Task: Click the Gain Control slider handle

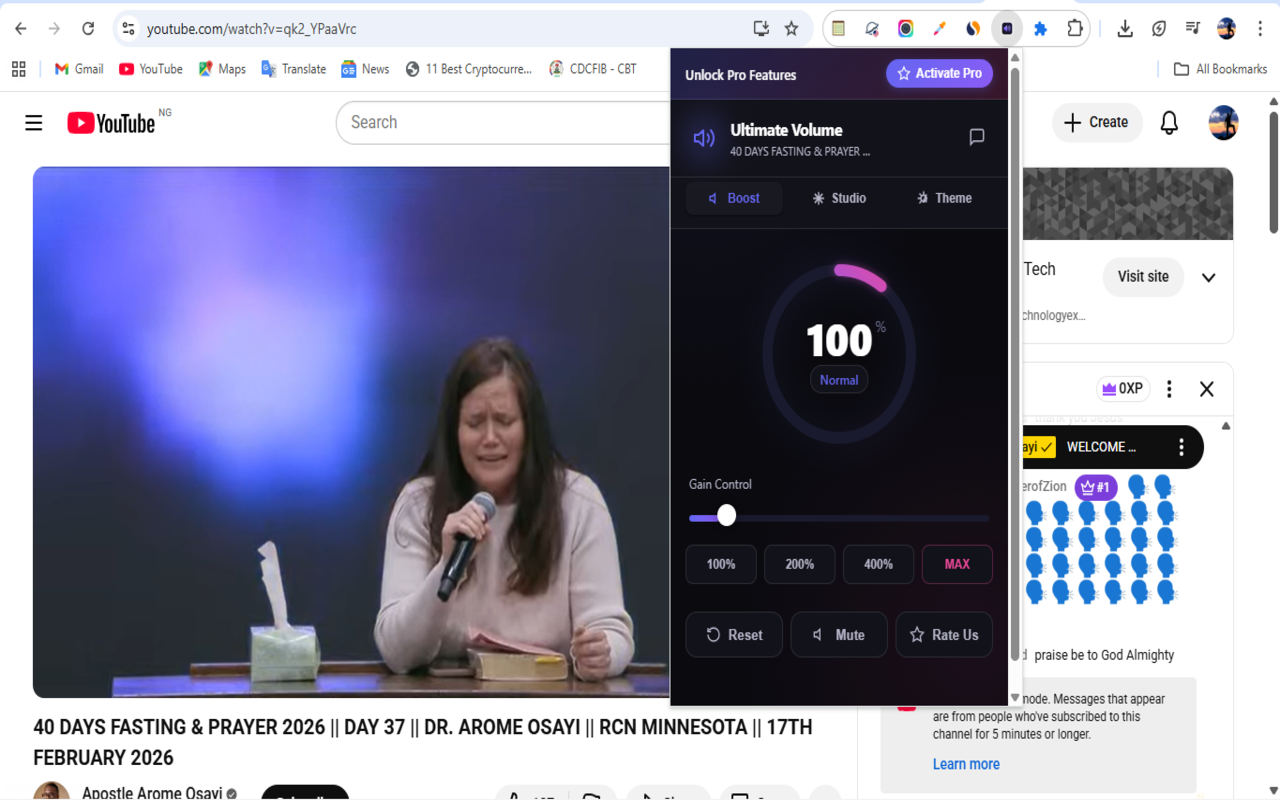Action: pos(727,515)
